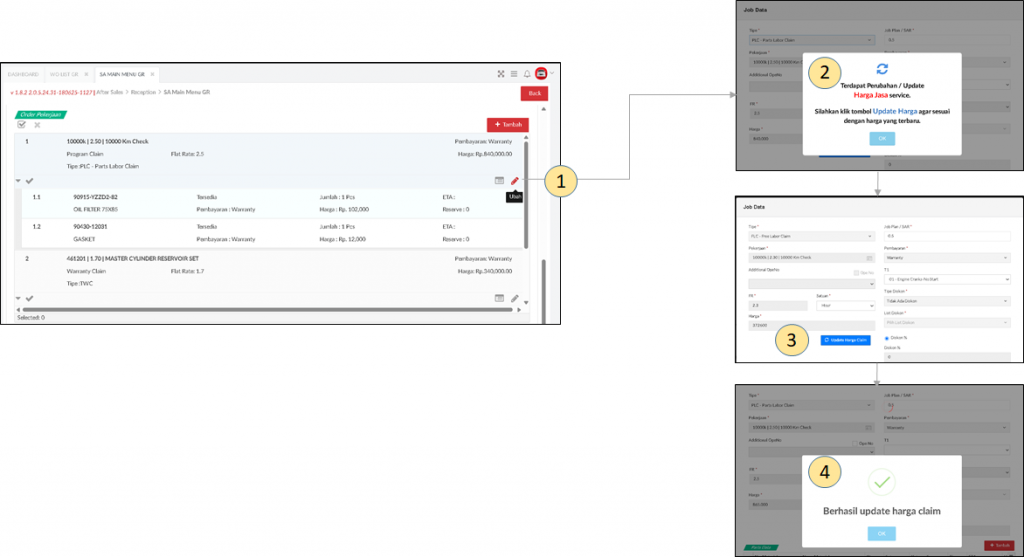Open the notifications bell icon

[x=527, y=74]
